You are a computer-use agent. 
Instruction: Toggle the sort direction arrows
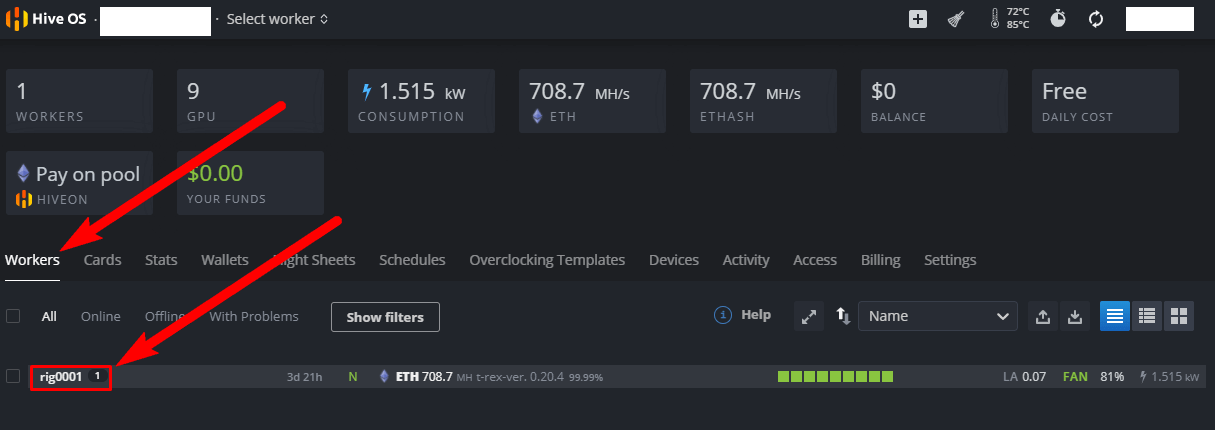click(843, 316)
